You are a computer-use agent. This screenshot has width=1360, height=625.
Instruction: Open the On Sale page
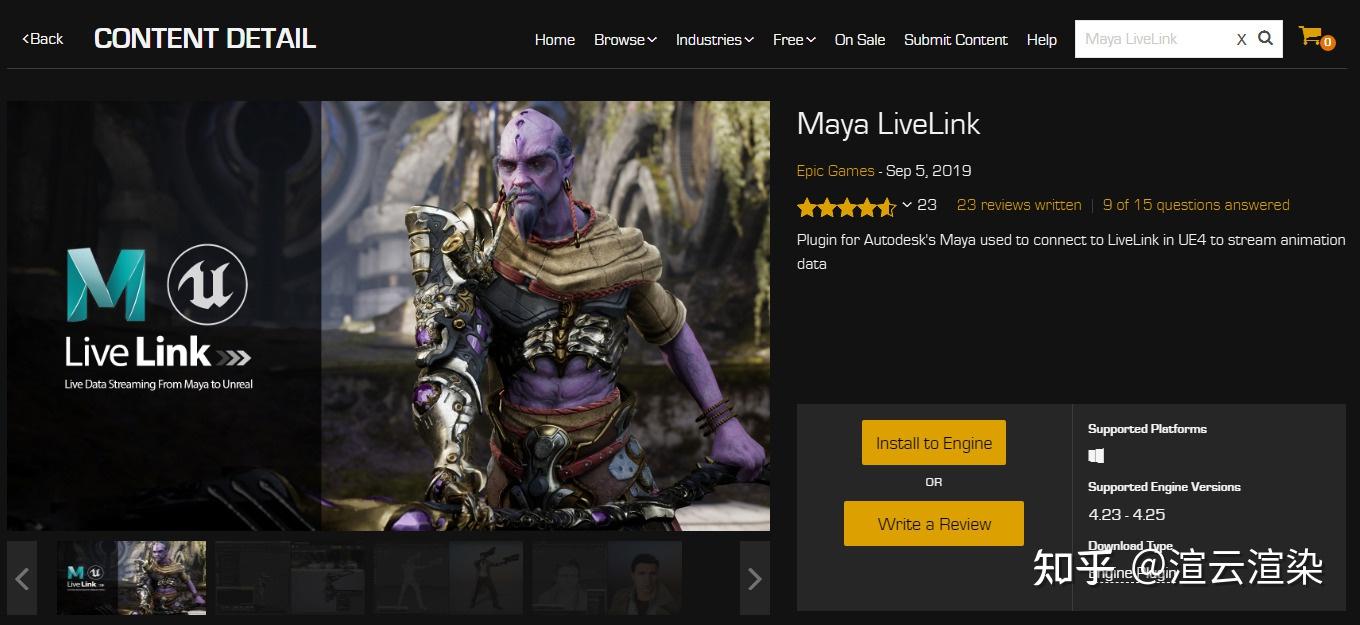point(860,40)
